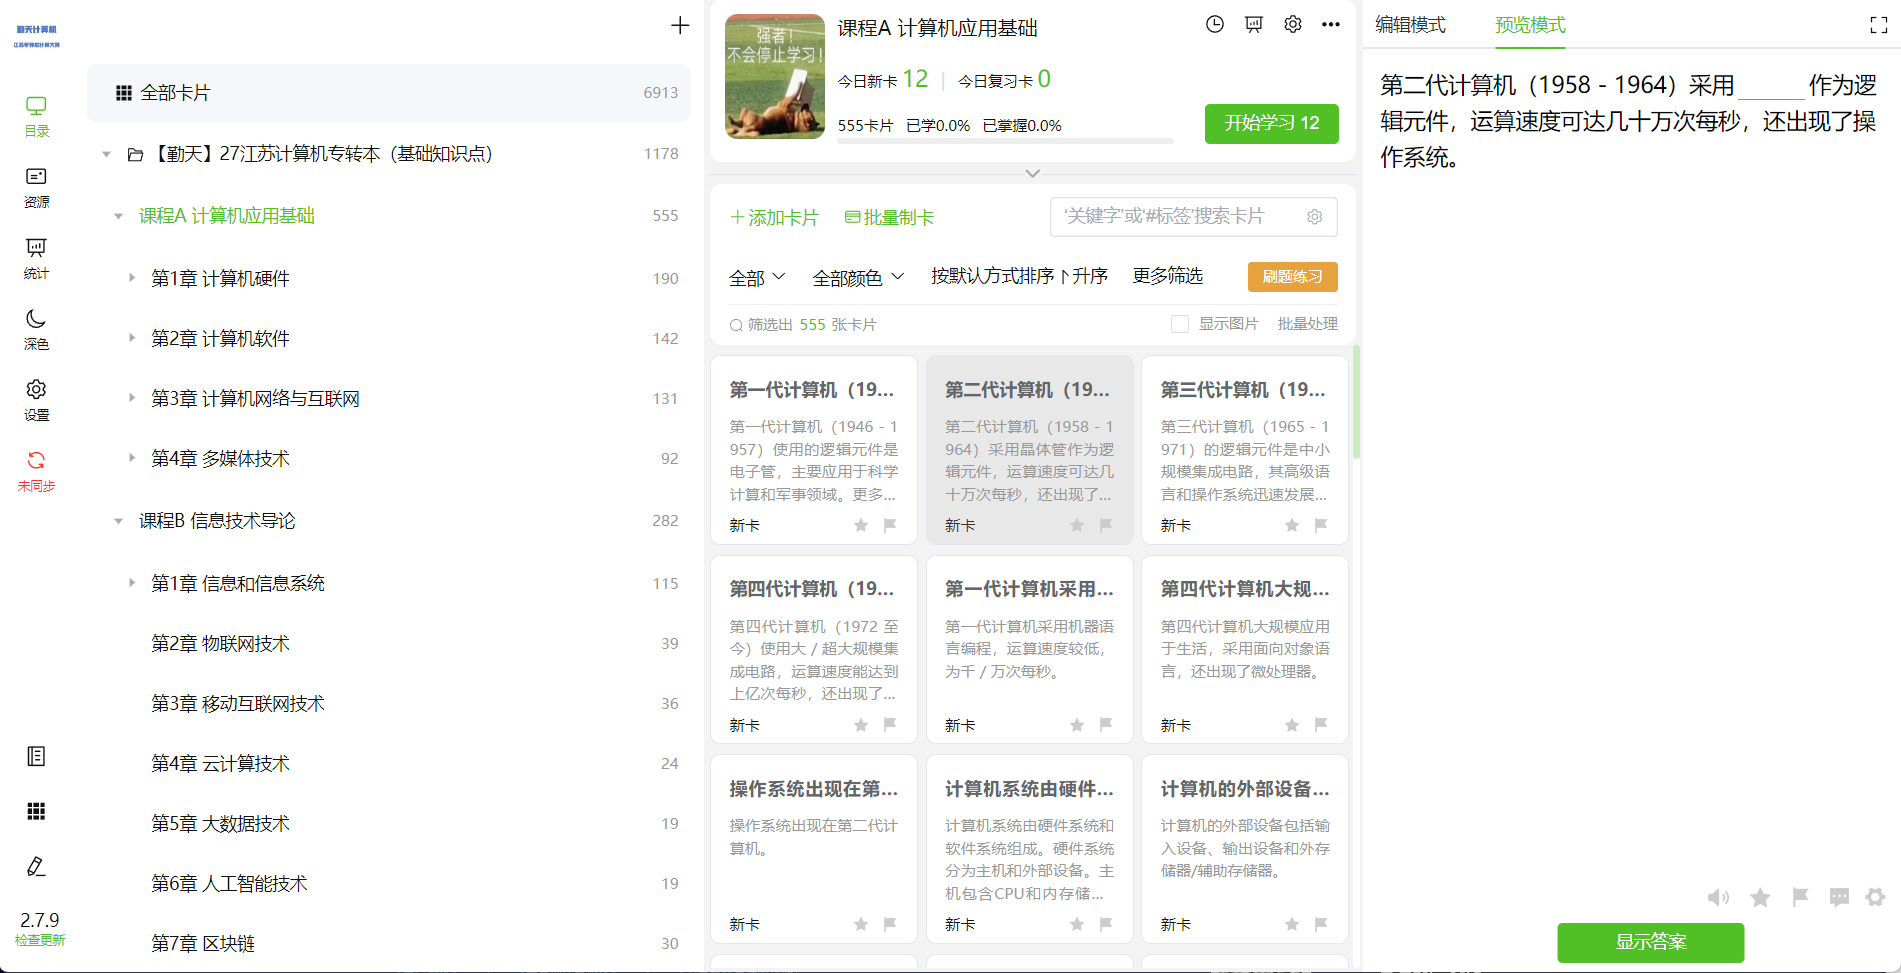Image resolution: width=1901 pixels, height=973 pixels.
Task: Select 全部卡片 in the deck list
Action: pyautogui.click(x=389, y=93)
